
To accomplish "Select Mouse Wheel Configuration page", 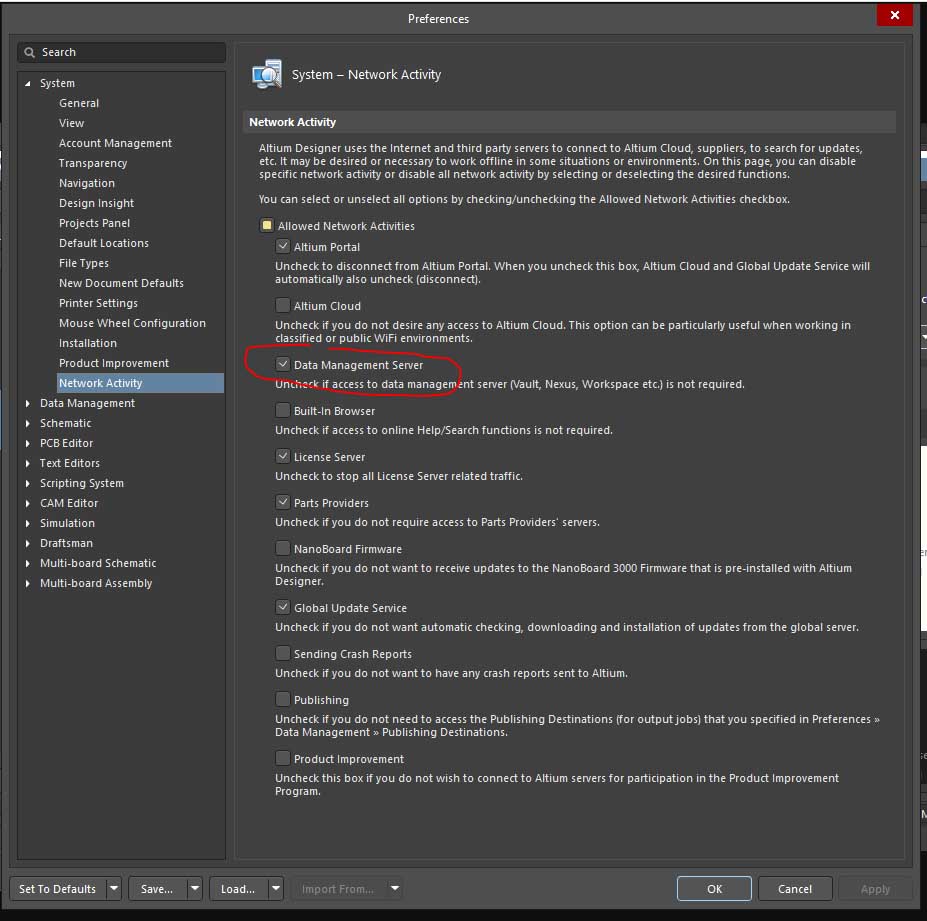I will pyautogui.click(x=132, y=323).
